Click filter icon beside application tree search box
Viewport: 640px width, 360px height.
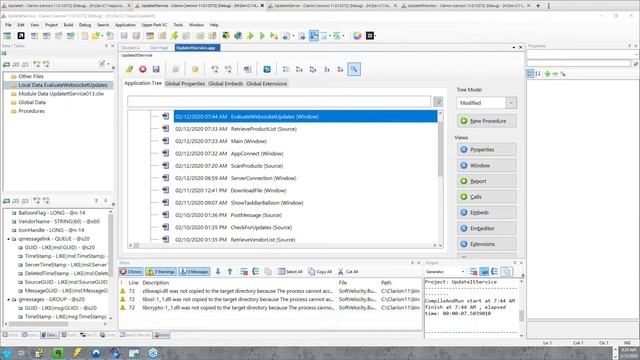pos(438,101)
